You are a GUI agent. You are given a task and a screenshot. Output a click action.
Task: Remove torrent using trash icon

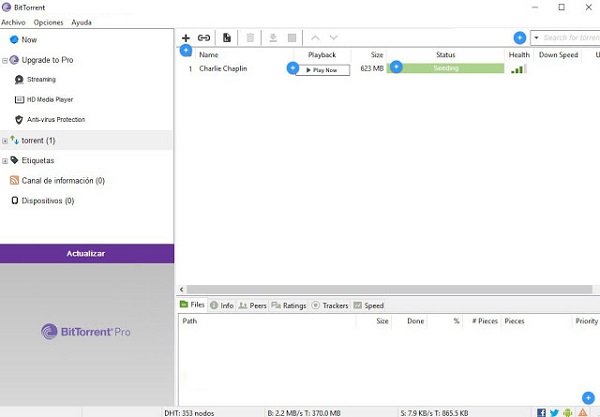(250, 38)
